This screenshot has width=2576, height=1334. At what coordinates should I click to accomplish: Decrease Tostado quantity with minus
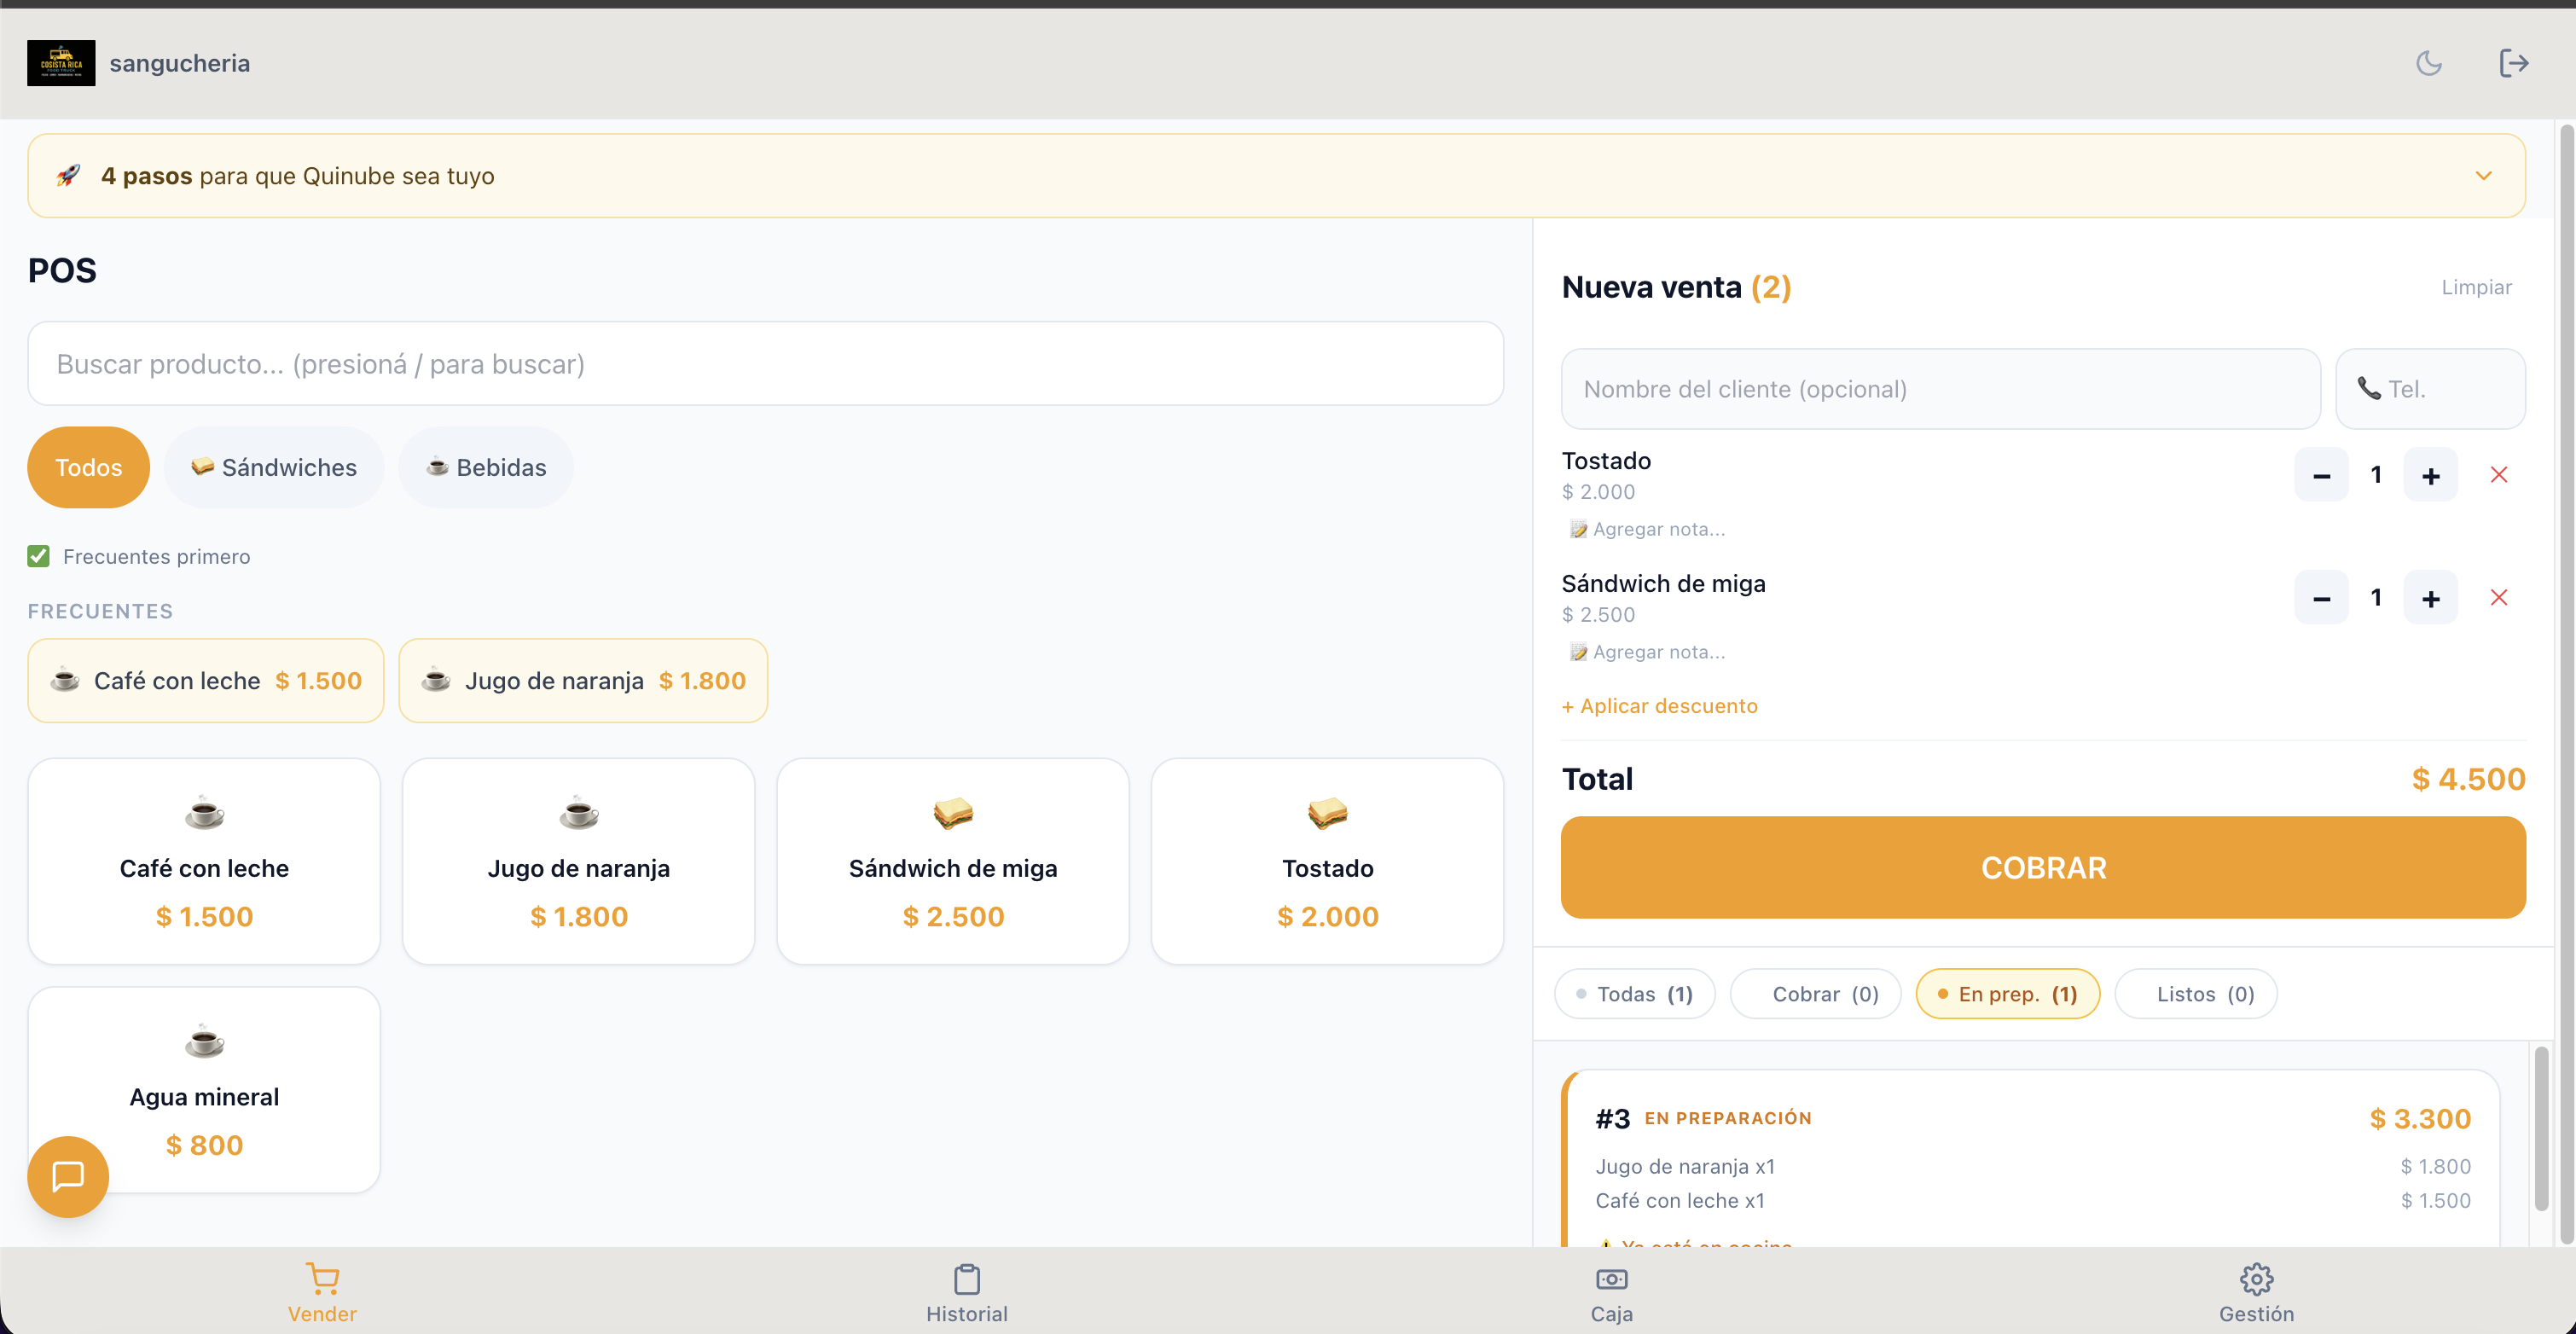coord(2321,475)
